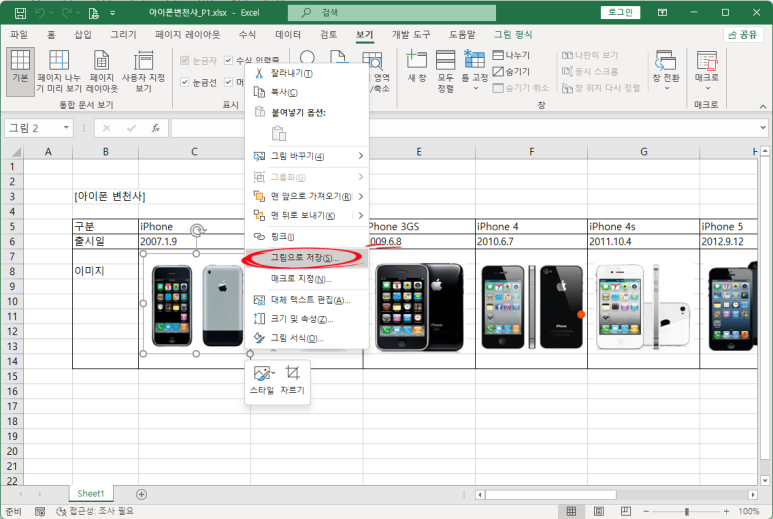The width and height of the screenshot is (773, 519).
Task: Select the Sheet1 worksheet tab
Action: (x=90, y=493)
